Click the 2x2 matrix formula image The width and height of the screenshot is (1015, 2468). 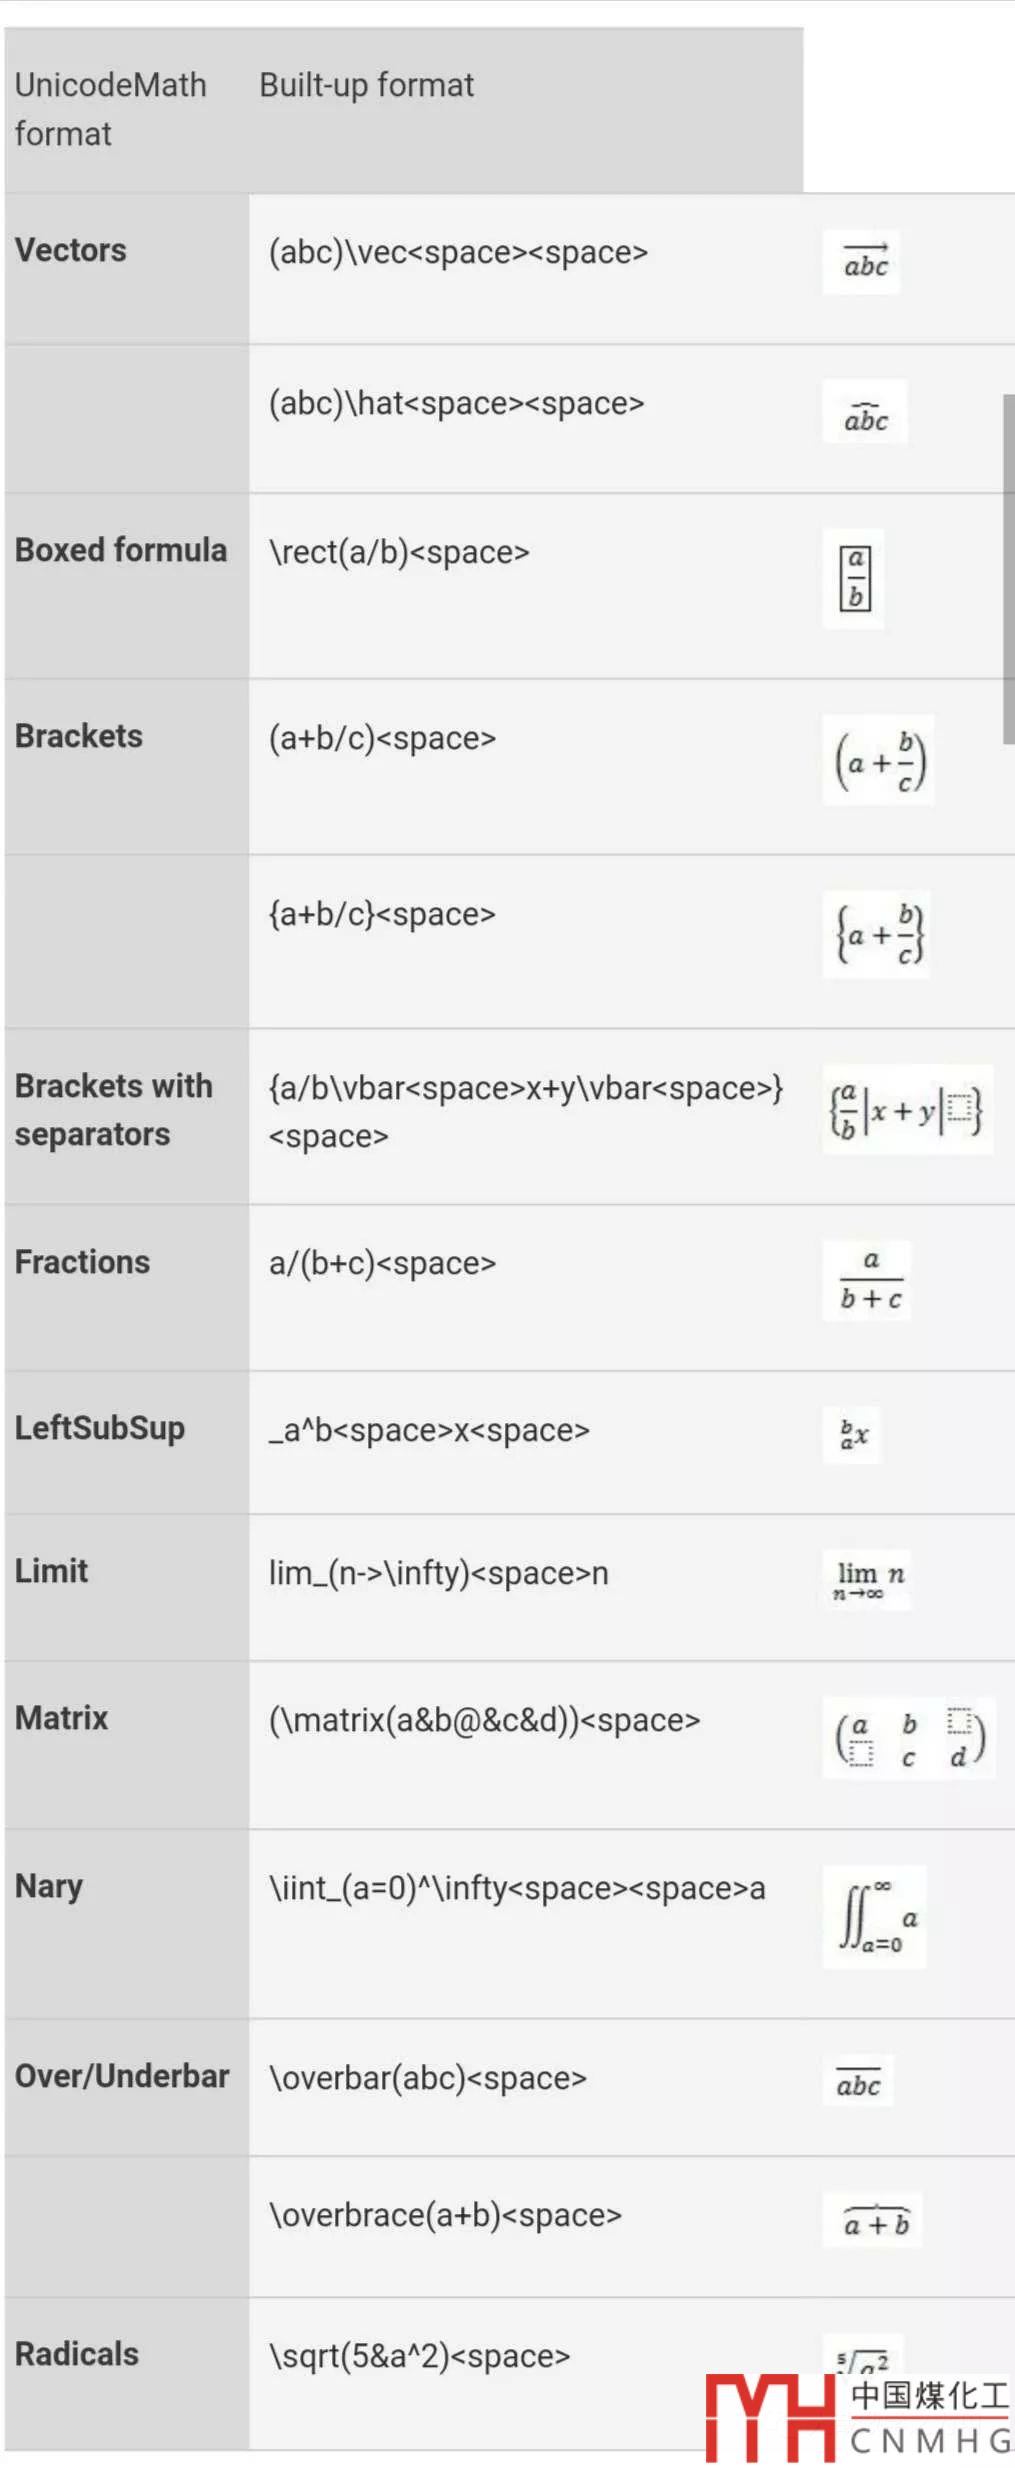pyautogui.click(x=909, y=1740)
